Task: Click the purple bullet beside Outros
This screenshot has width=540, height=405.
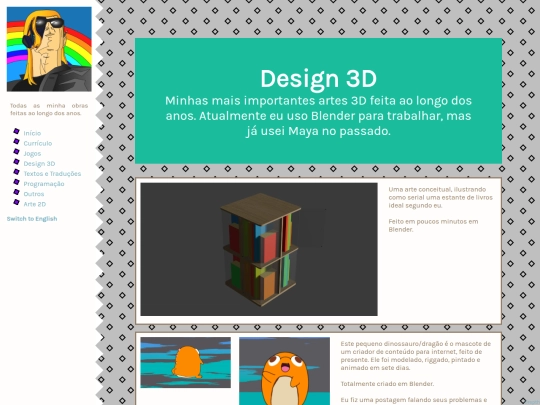Action: tap(16, 192)
